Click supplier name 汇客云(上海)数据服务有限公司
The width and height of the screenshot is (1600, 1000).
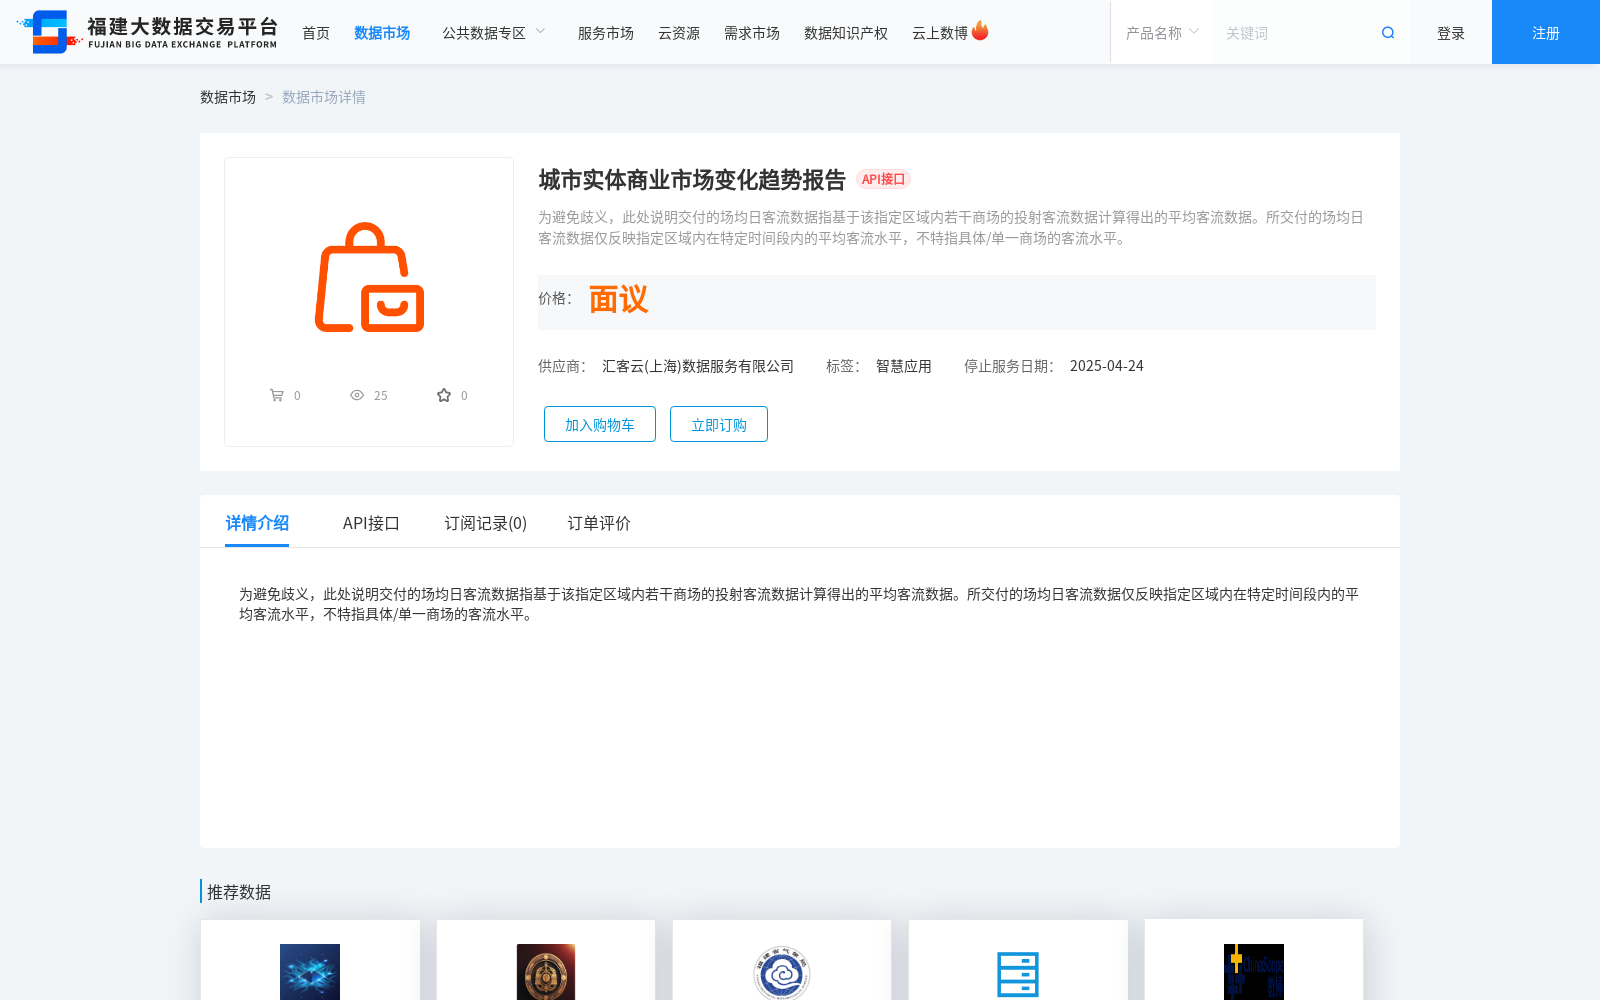pyautogui.click(x=698, y=366)
